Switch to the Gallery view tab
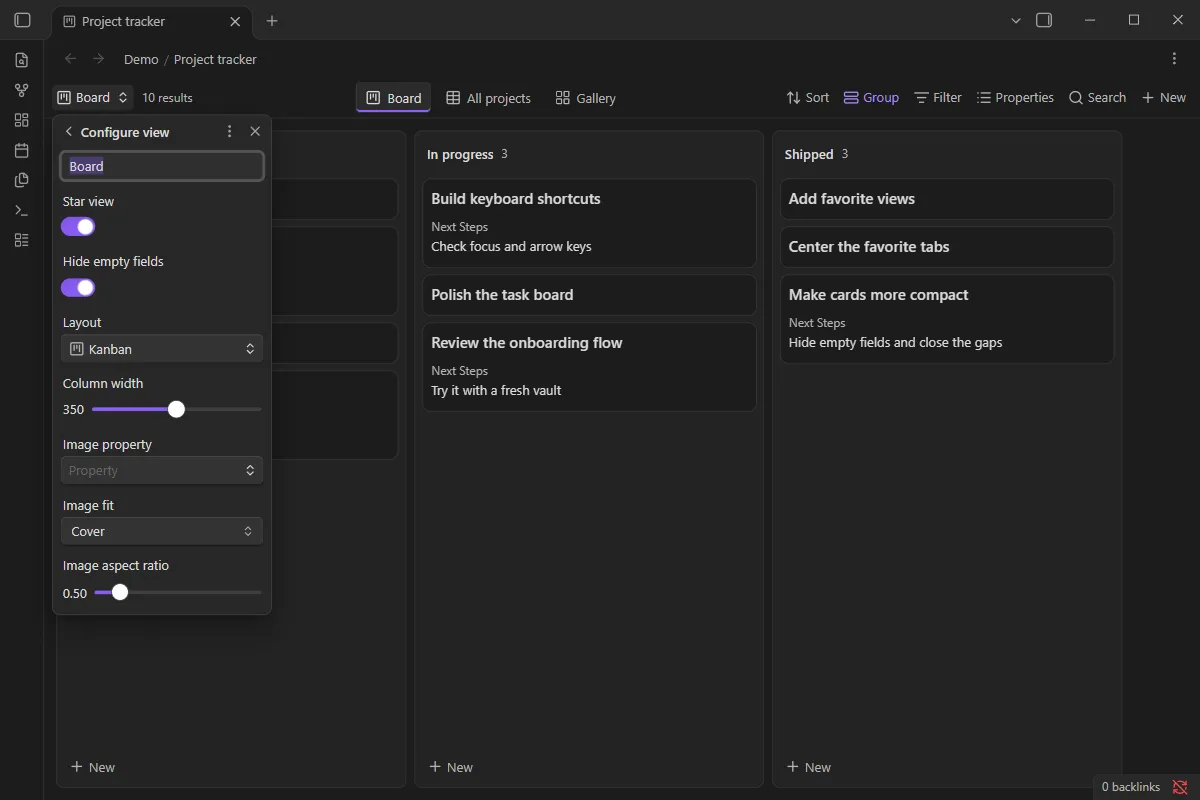The height and width of the screenshot is (800, 1200). pos(586,98)
